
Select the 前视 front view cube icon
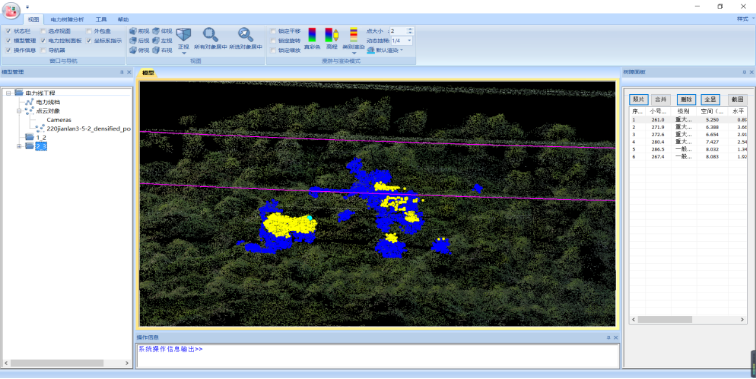[x=133, y=31]
